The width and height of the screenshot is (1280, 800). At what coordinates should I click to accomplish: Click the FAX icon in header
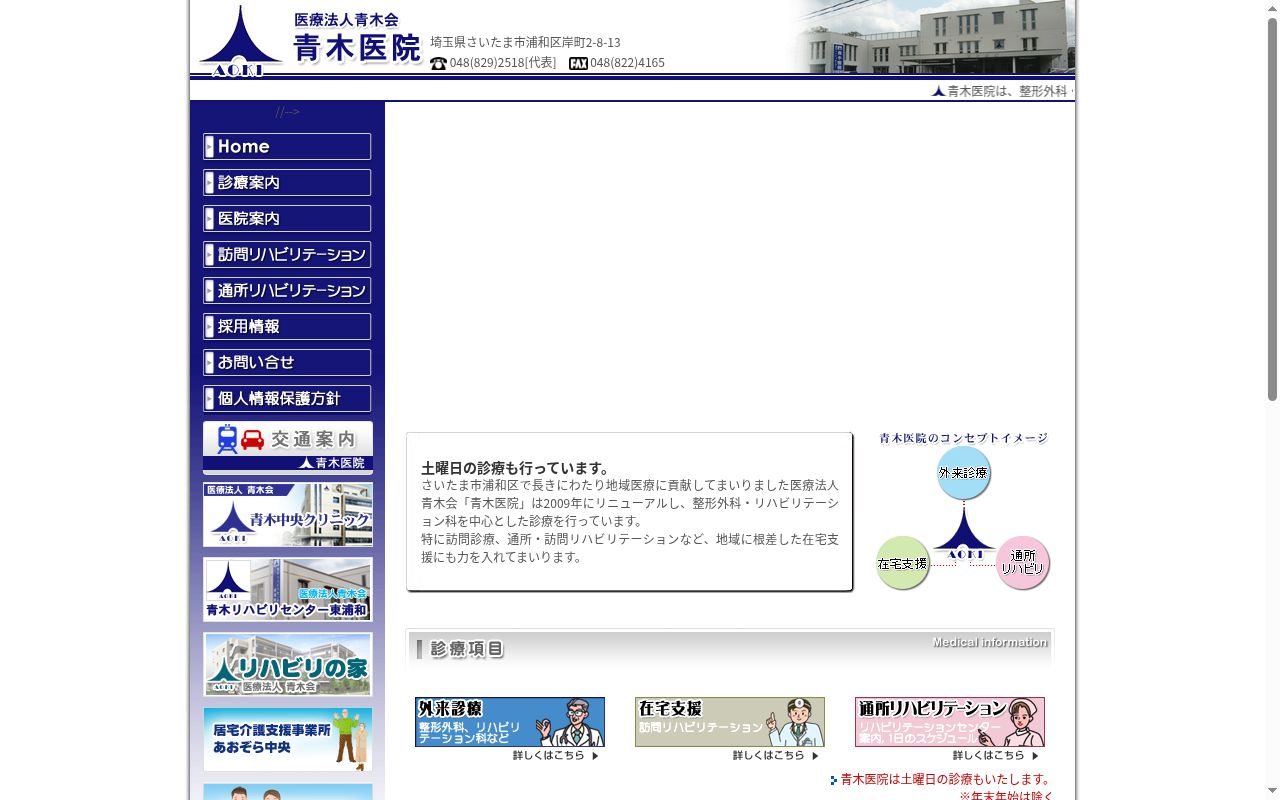pos(578,63)
